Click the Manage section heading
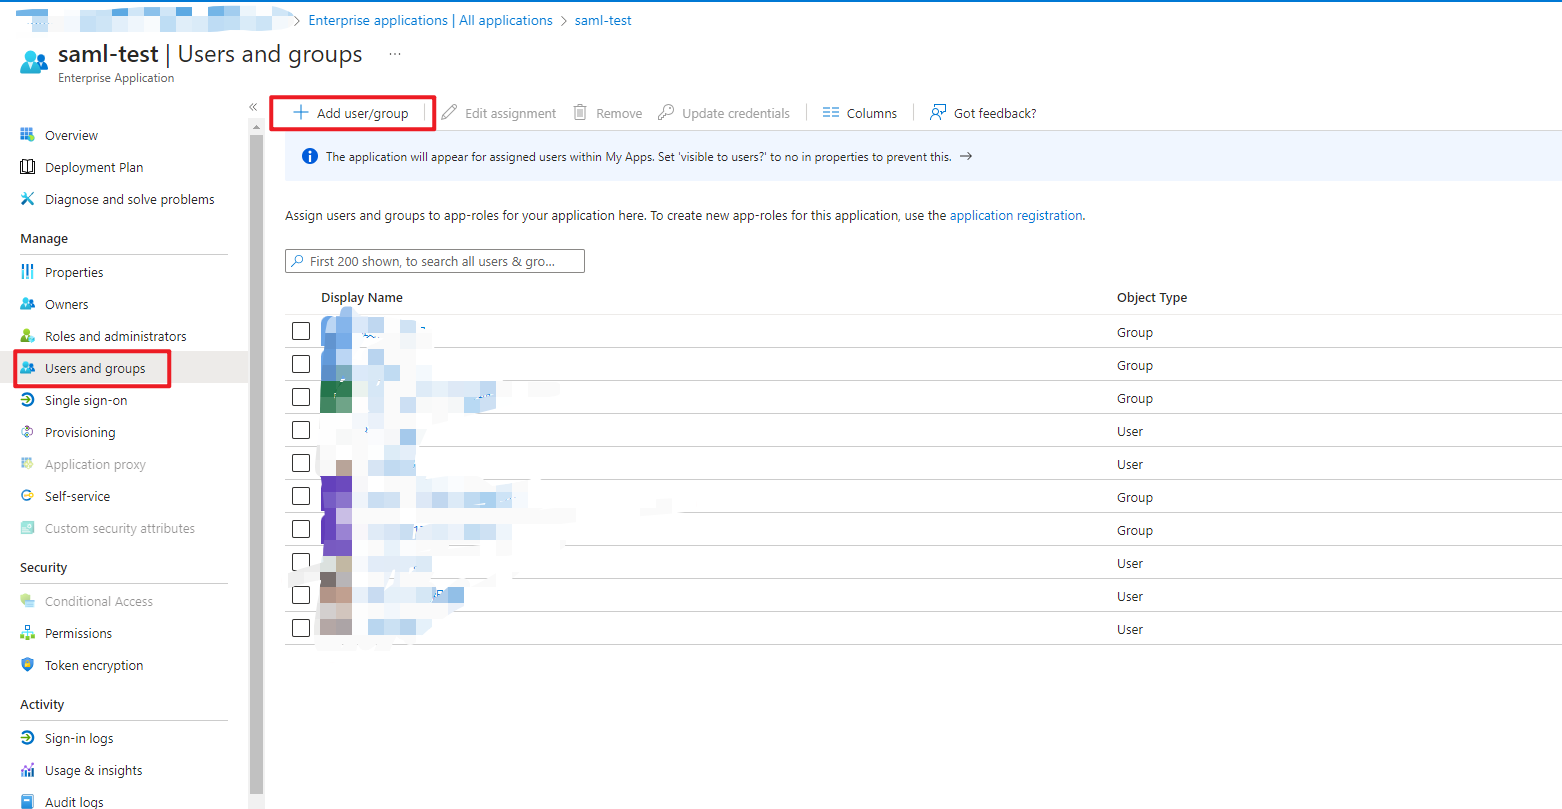This screenshot has height=809, width=1562. (x=44, y=238)
